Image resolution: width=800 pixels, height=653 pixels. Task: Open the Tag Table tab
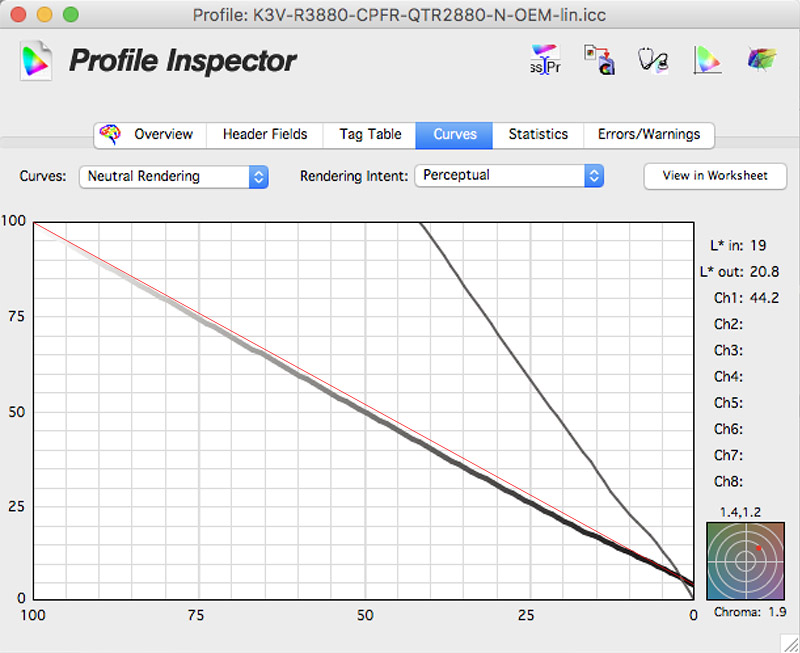point(370,135)
